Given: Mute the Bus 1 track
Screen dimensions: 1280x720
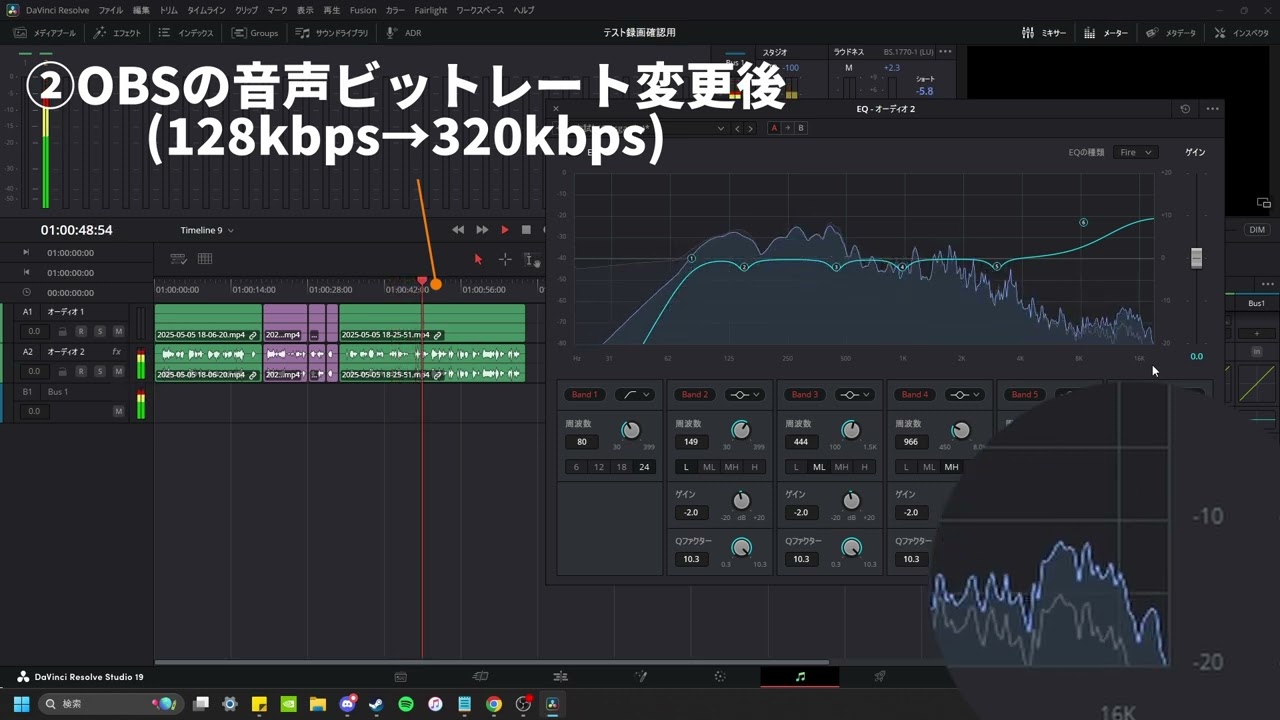Looking at the screenshot, I should [118, 411].
